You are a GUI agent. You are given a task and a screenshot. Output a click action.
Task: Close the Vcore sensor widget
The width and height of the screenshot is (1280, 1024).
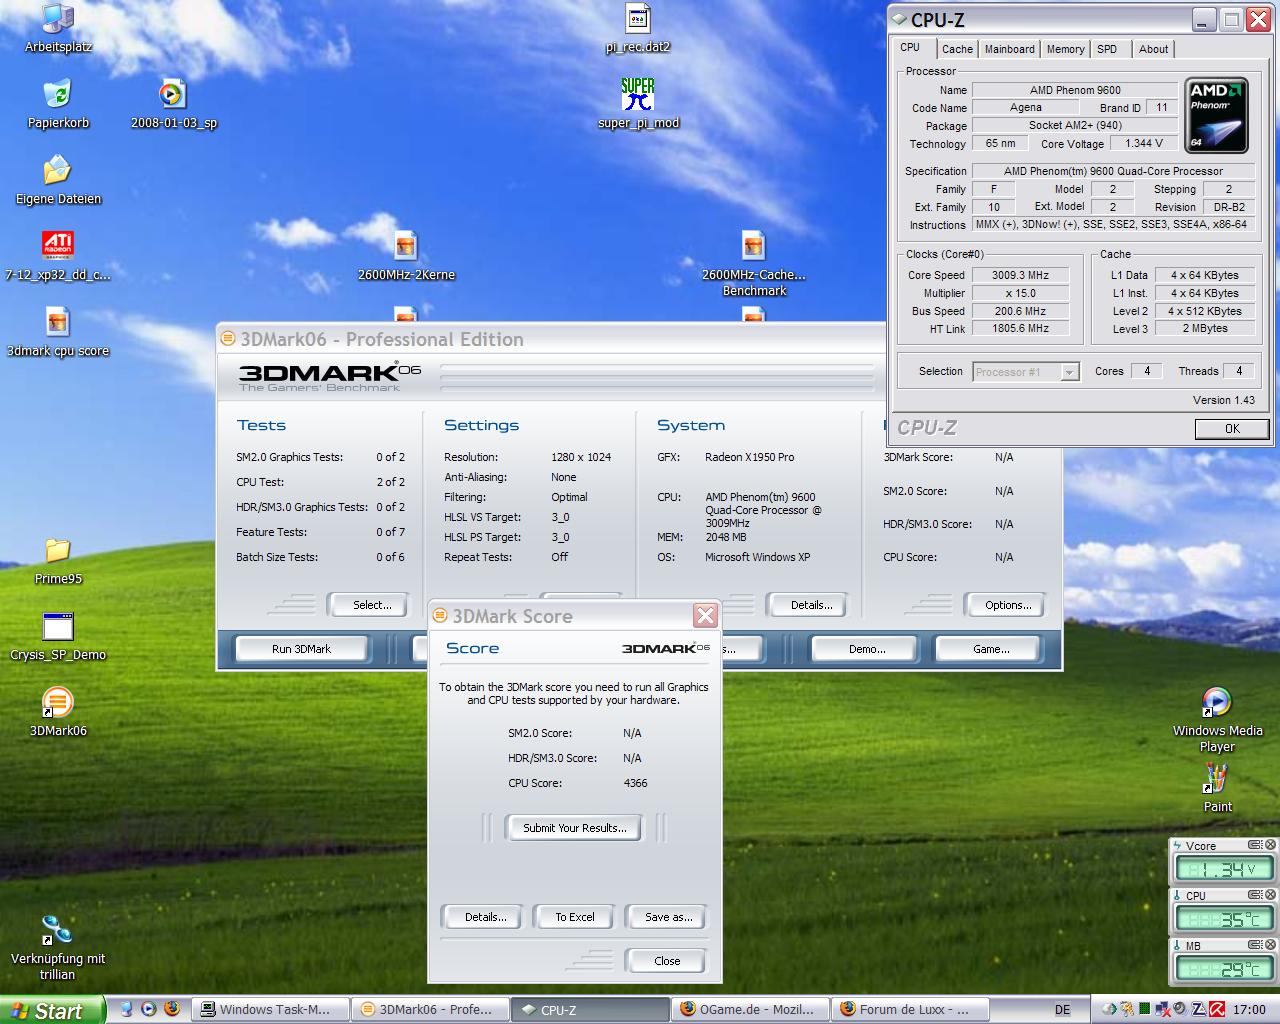[1271, 845]
